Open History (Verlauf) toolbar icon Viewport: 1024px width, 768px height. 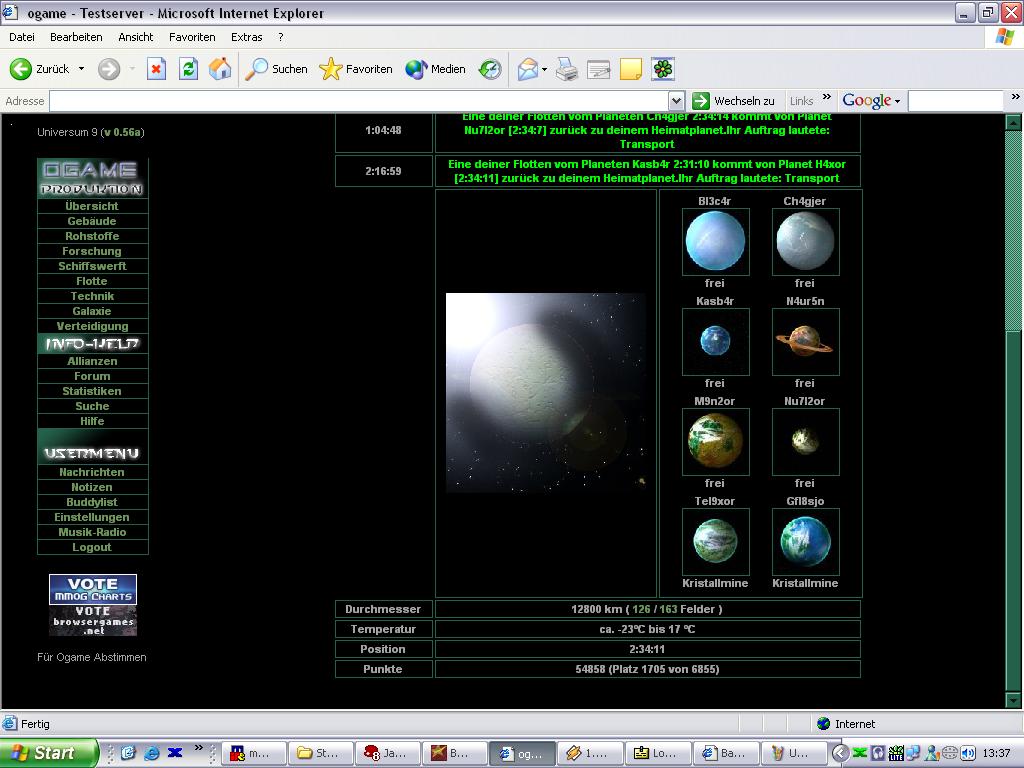[x=490, y=69]
